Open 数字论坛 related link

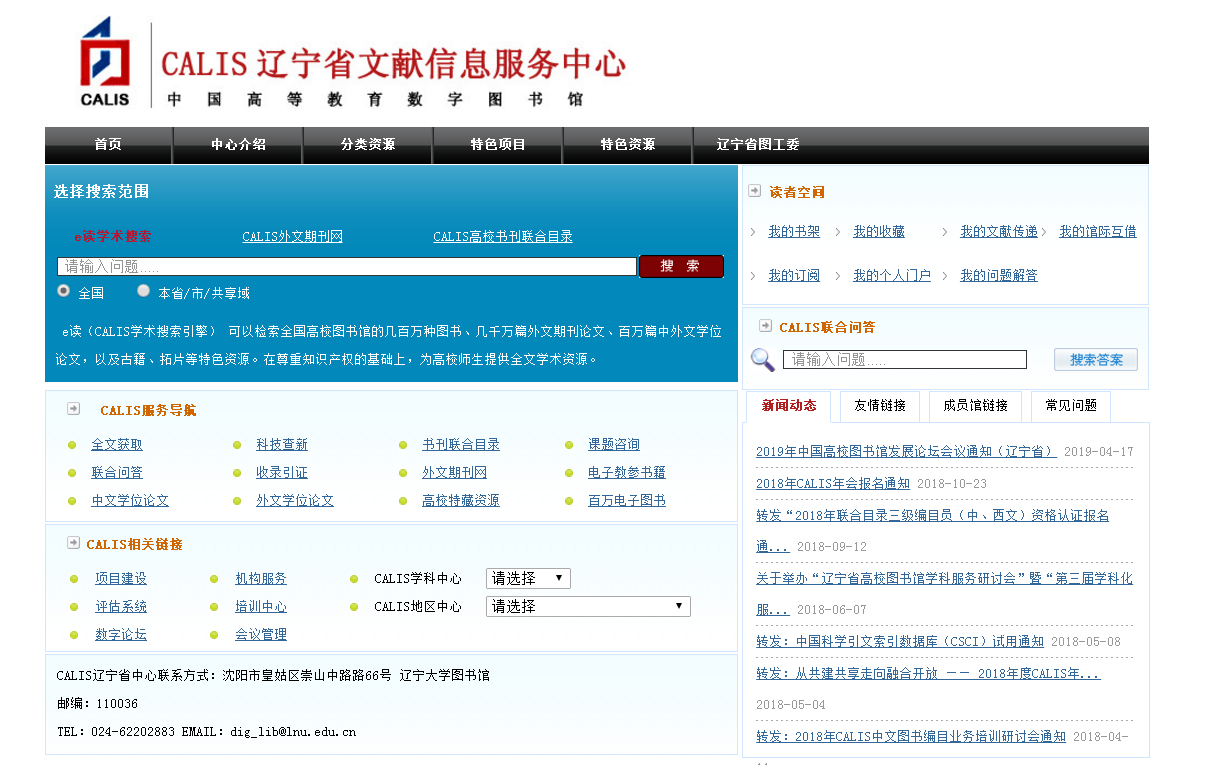coord(121,635)
